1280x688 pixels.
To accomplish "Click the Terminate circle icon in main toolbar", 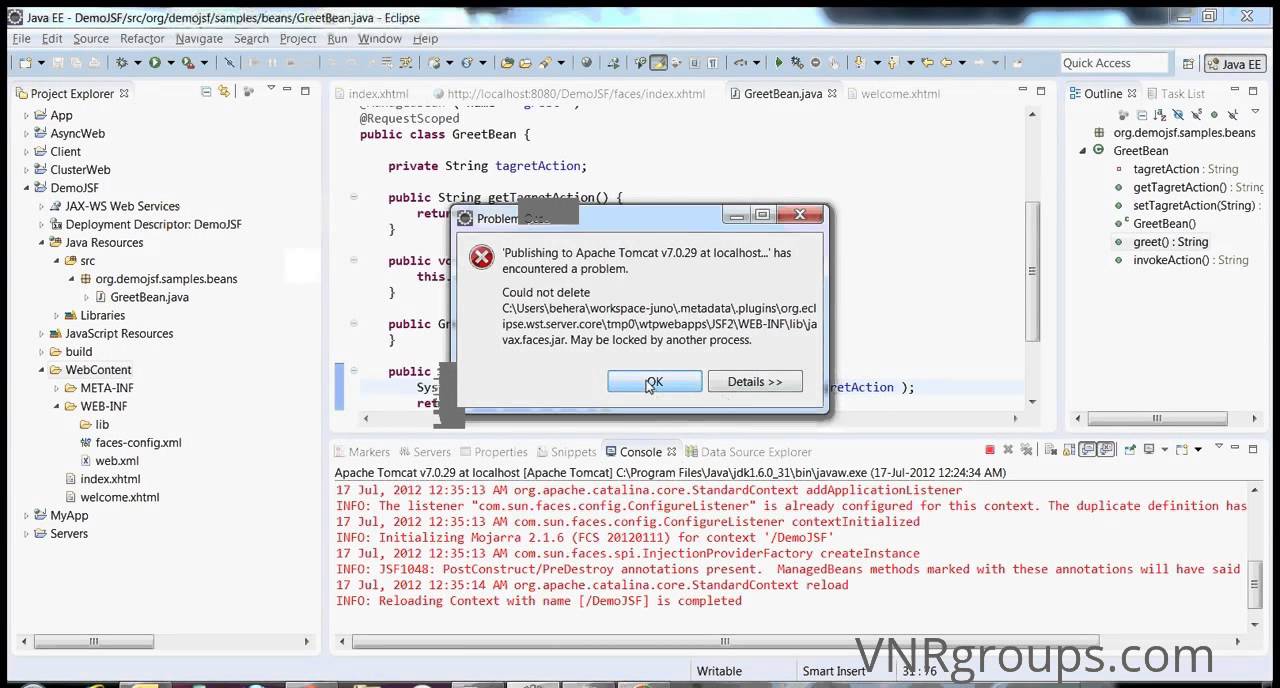I will point(815,62).
